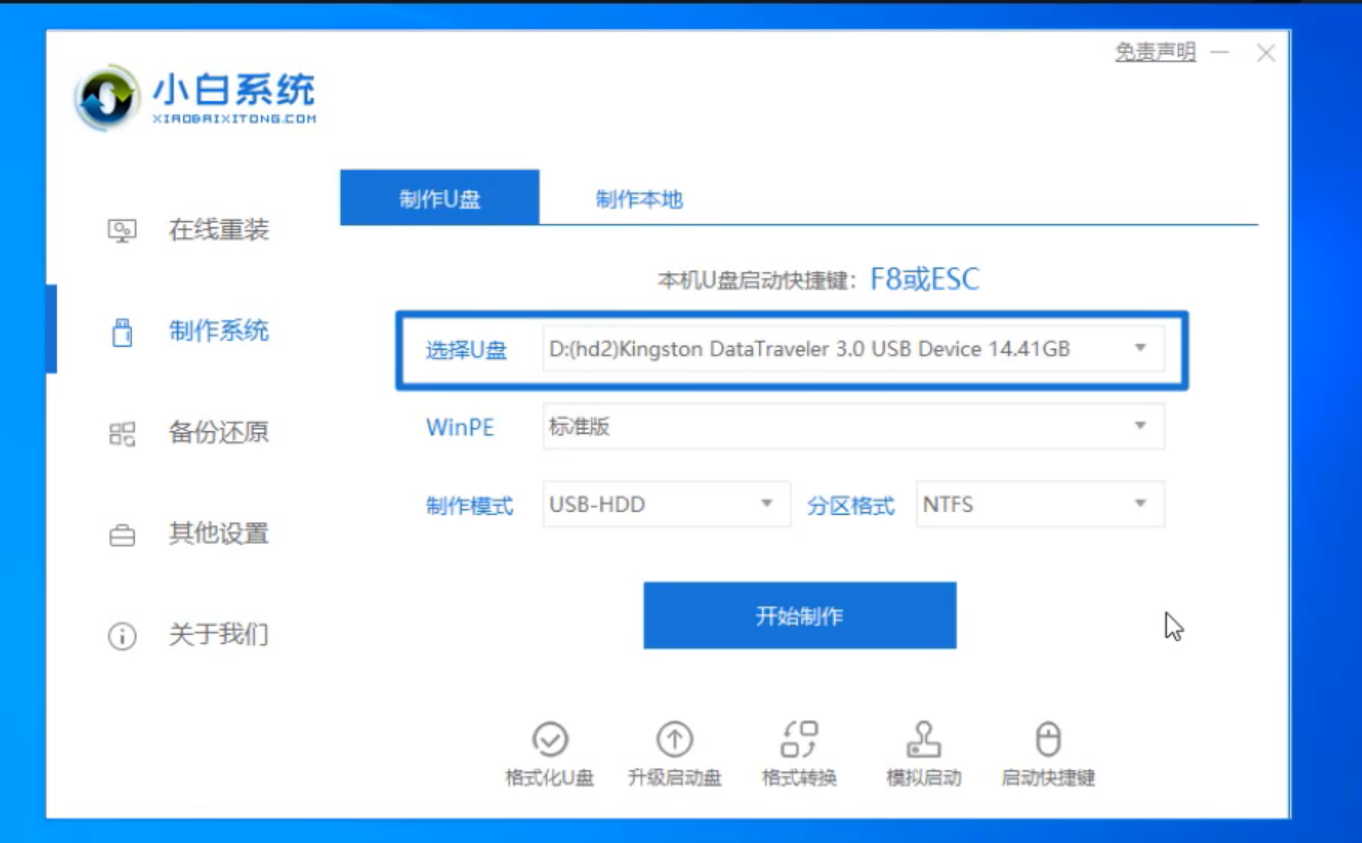Click the 格式化U盘 checkmark icon
1362x843 pixels.
550,740
